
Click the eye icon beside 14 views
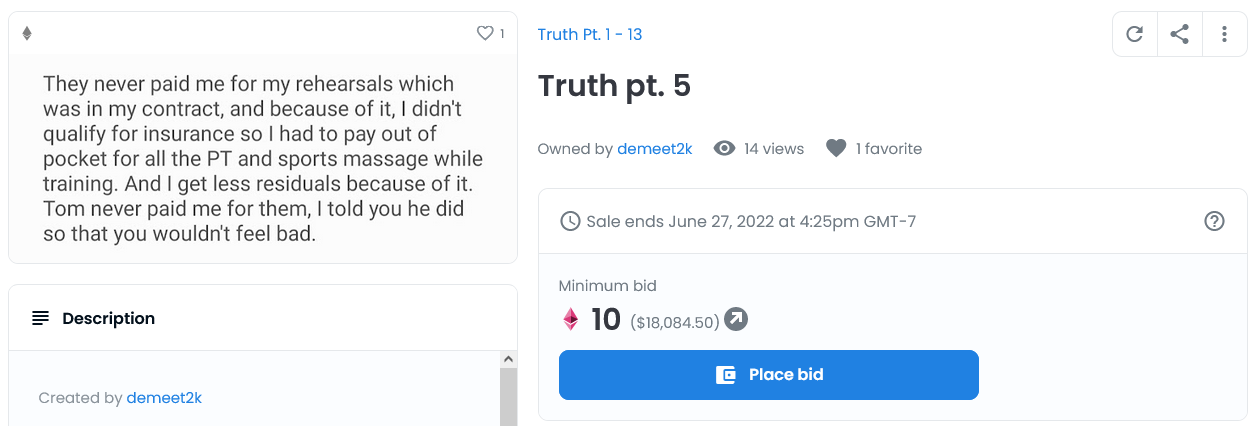coord(725,149)
